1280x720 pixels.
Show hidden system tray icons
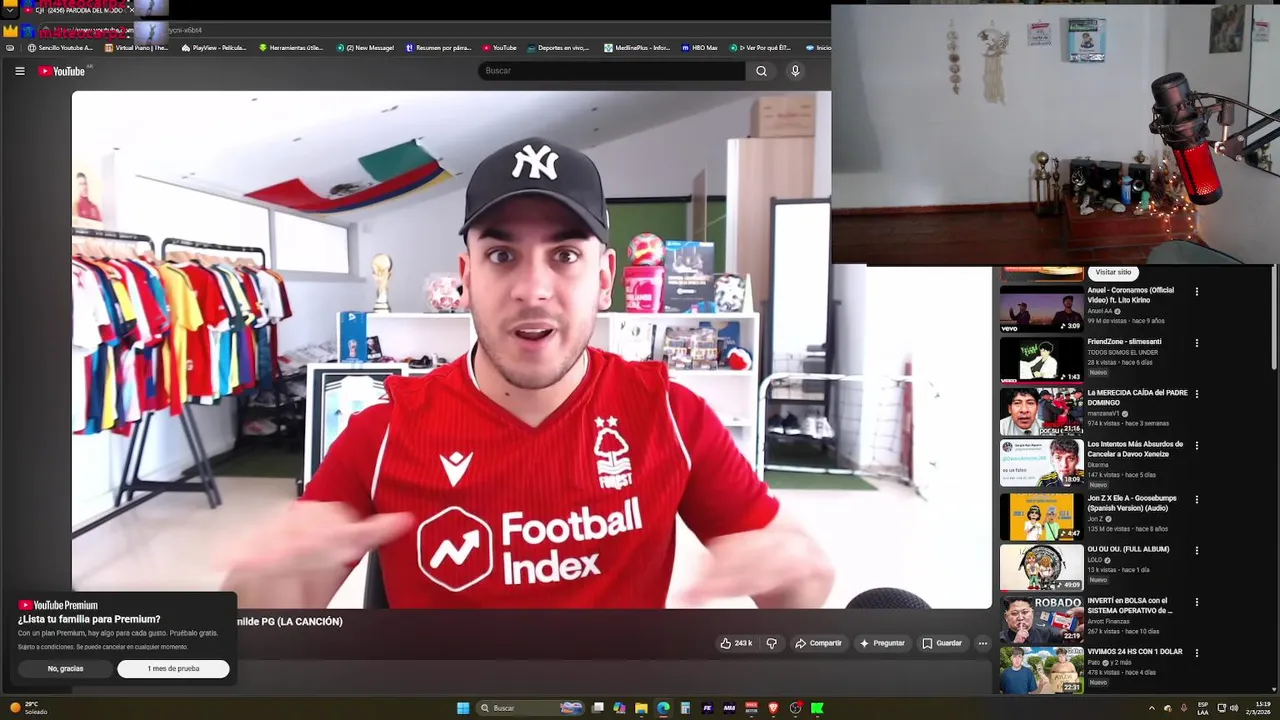(x=1151, y=708)
